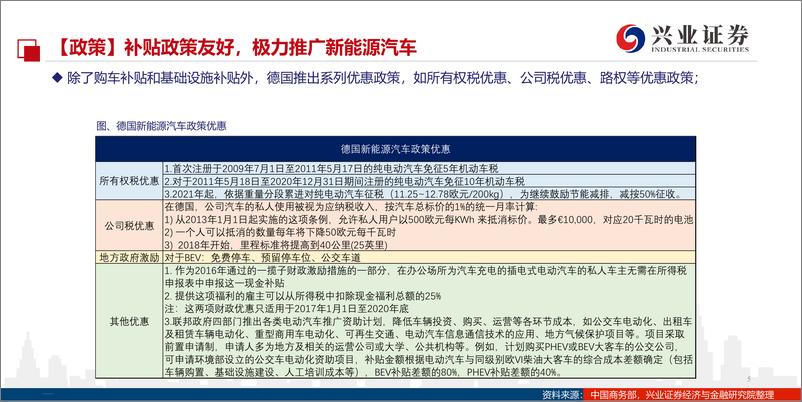802x402 pixels.
Task: Click the note 注：这两项财政优惠只适用于
Action: pyautogui.click(x=286, y=309)
